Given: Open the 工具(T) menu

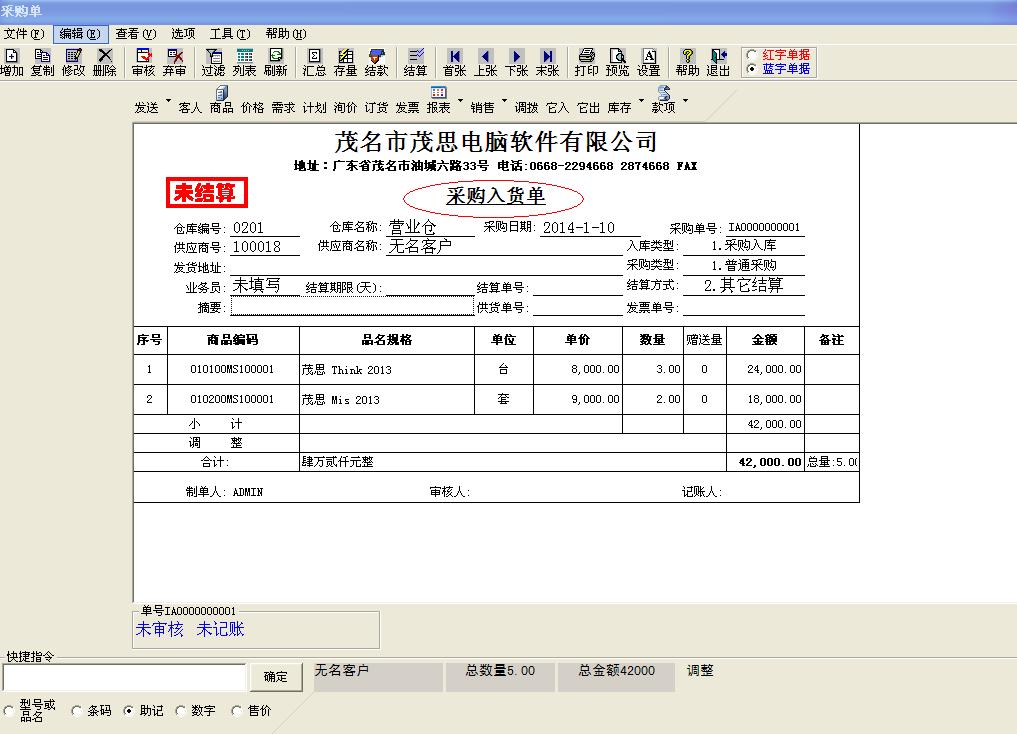Looking at the screenshot, I should pyautogui.click(x=230, y=34).
